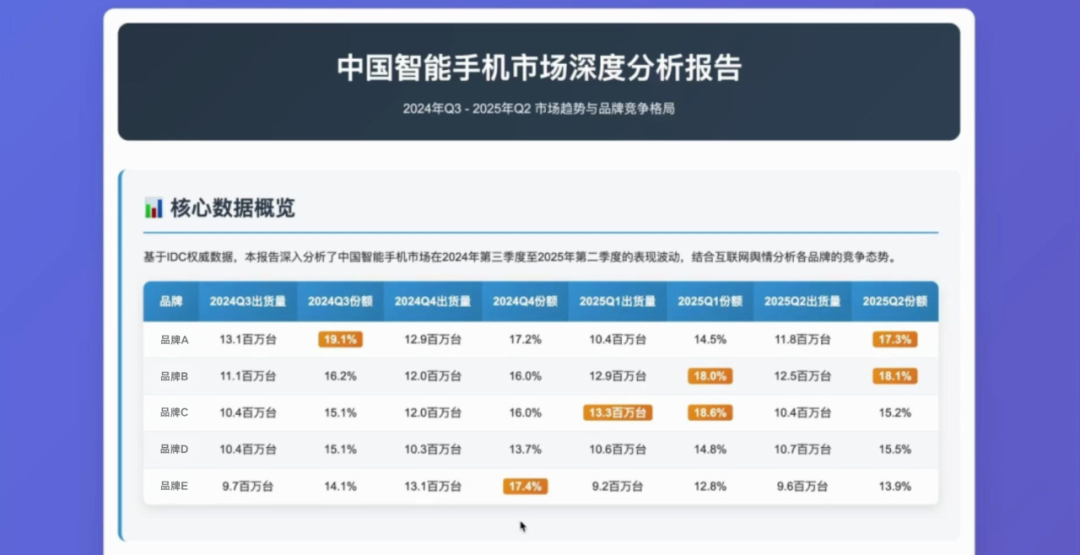Click the 11.8百万台 cell in 品牌A row

coord(802,339)
